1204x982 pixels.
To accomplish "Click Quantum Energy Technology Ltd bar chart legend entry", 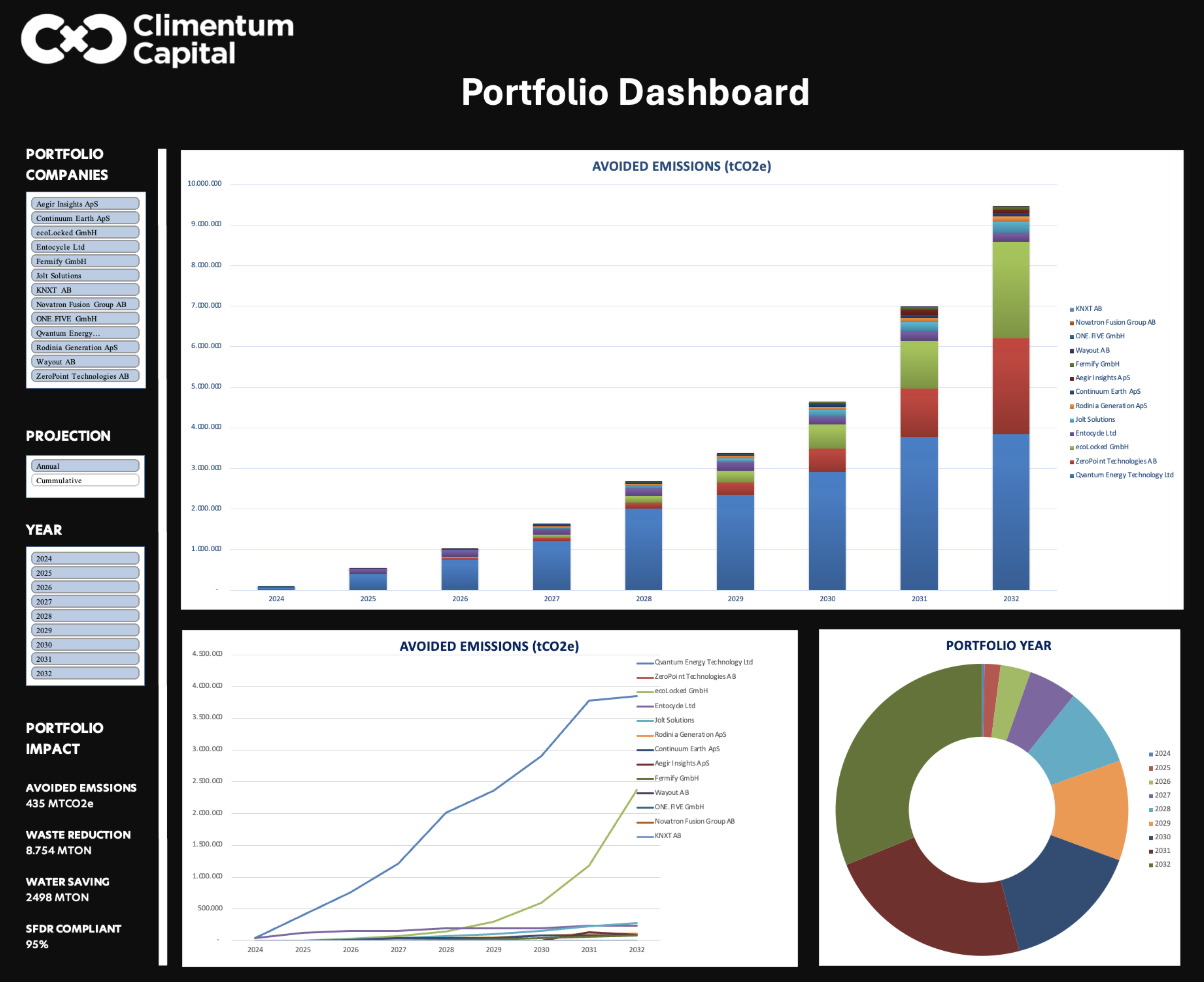I will coord(1122,475).
